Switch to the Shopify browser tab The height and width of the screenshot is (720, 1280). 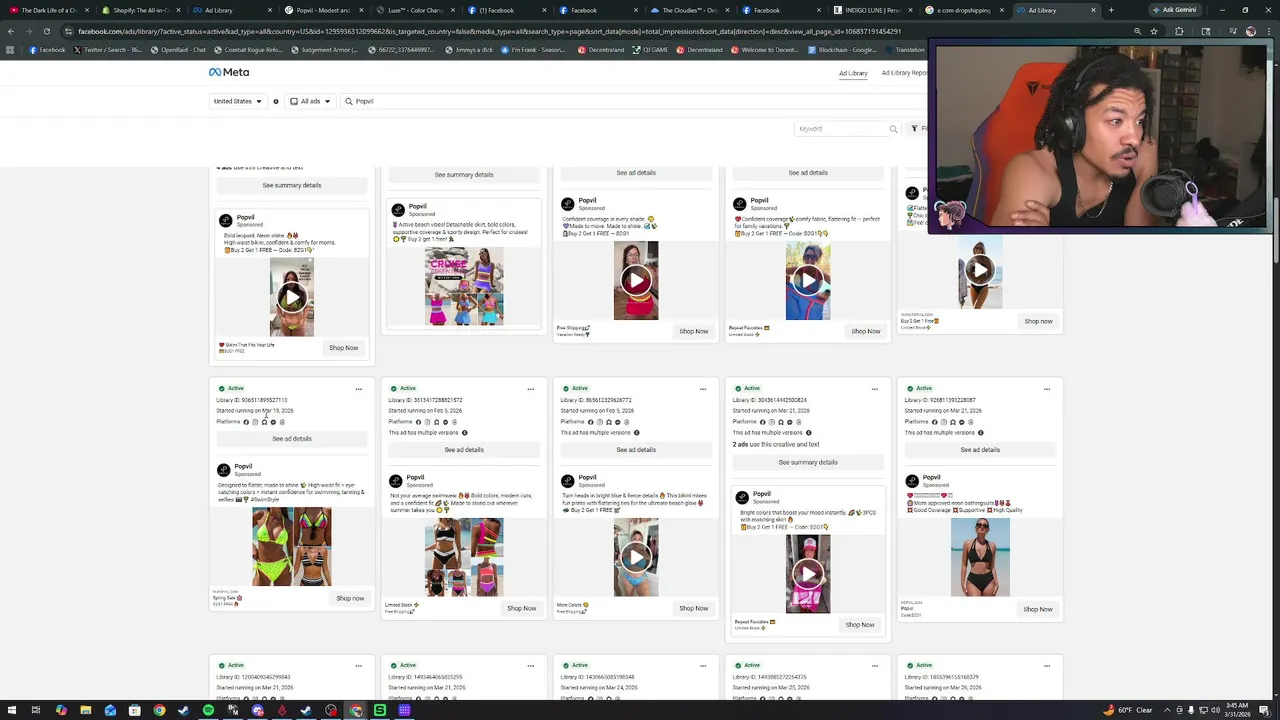click(x=140, y=10)
